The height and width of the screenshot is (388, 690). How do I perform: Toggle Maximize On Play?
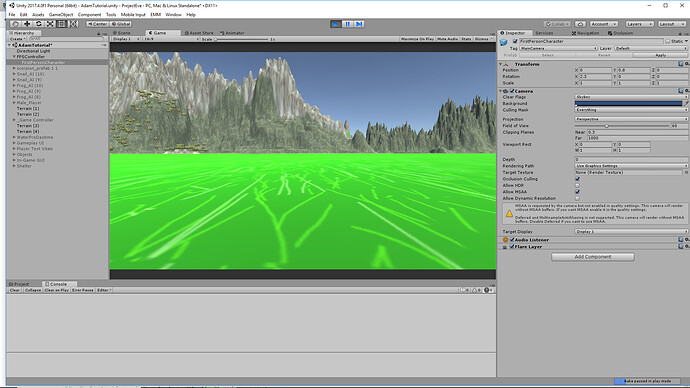pos(417,39)
